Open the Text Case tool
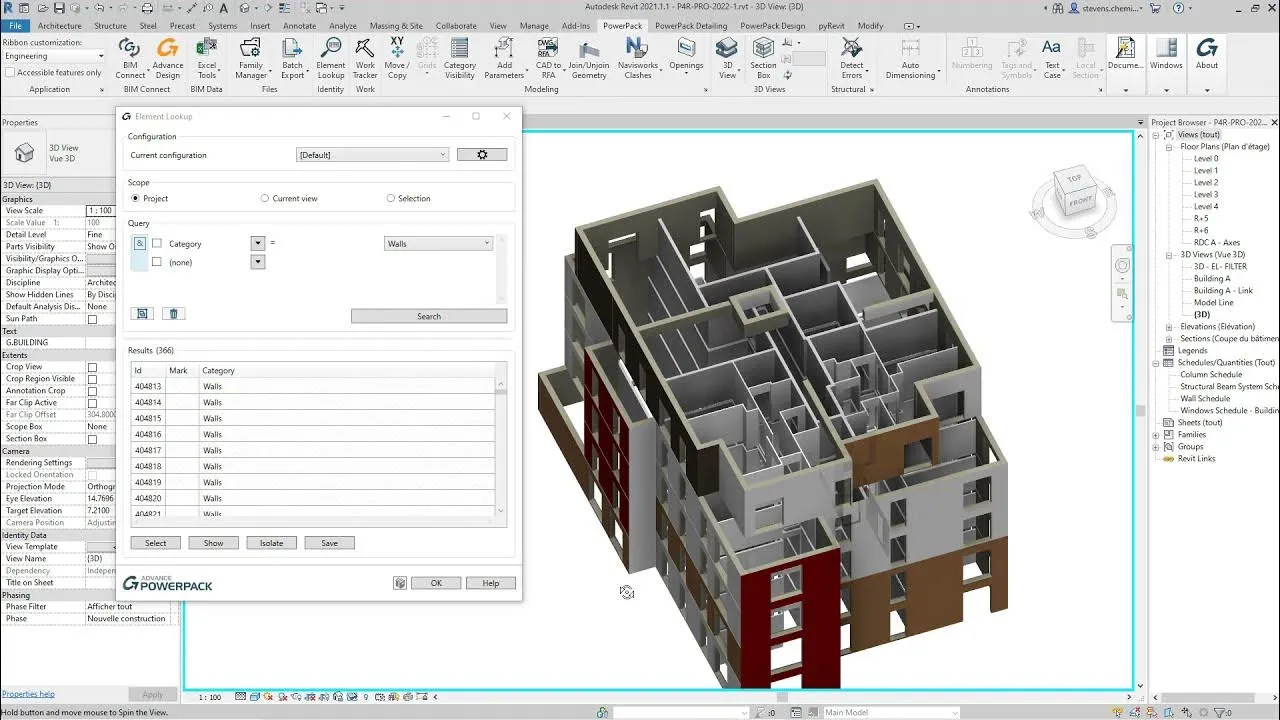 pos(1052,59)
